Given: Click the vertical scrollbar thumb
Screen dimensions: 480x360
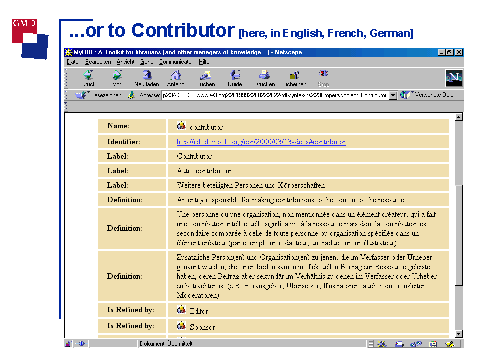Looking at the screenshot, I should tap(459, 234).
